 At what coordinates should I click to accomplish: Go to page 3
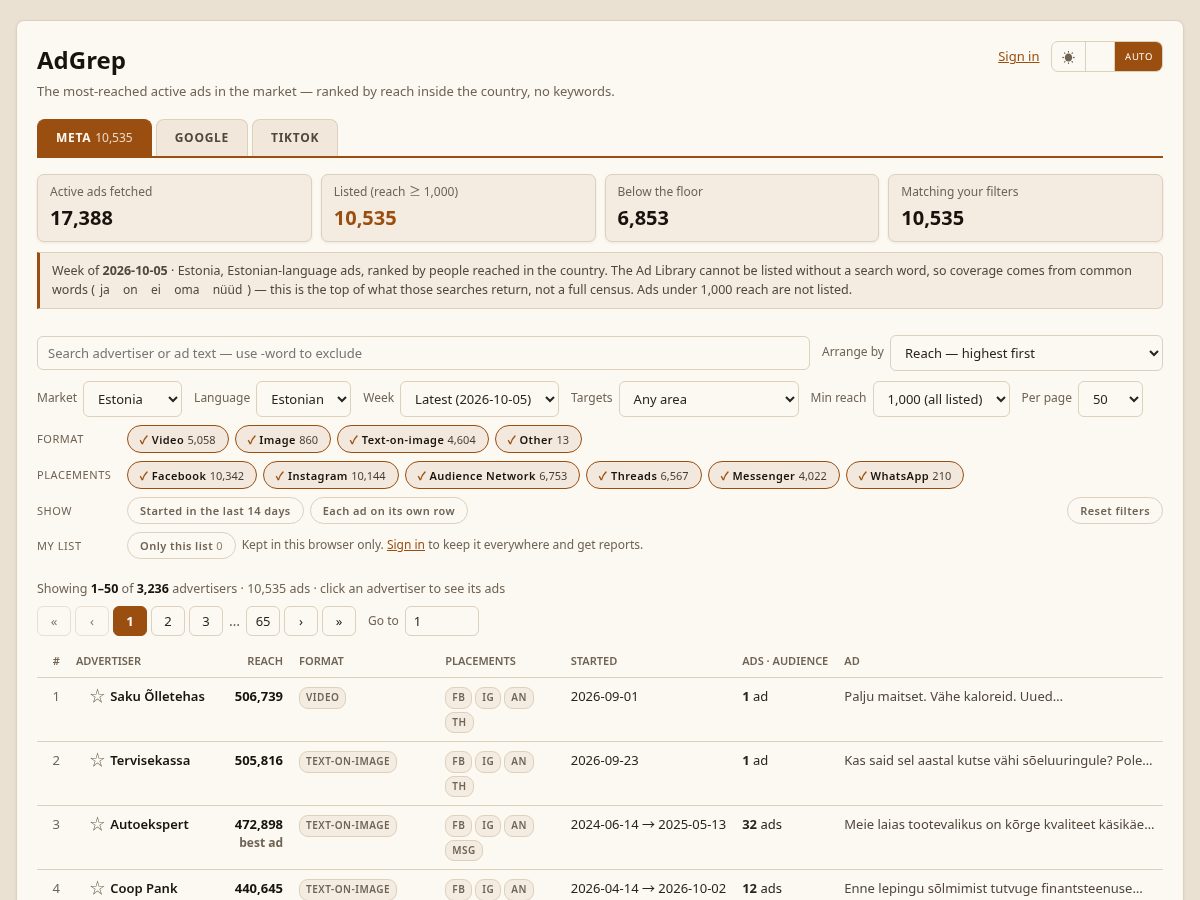coord(206,621)
